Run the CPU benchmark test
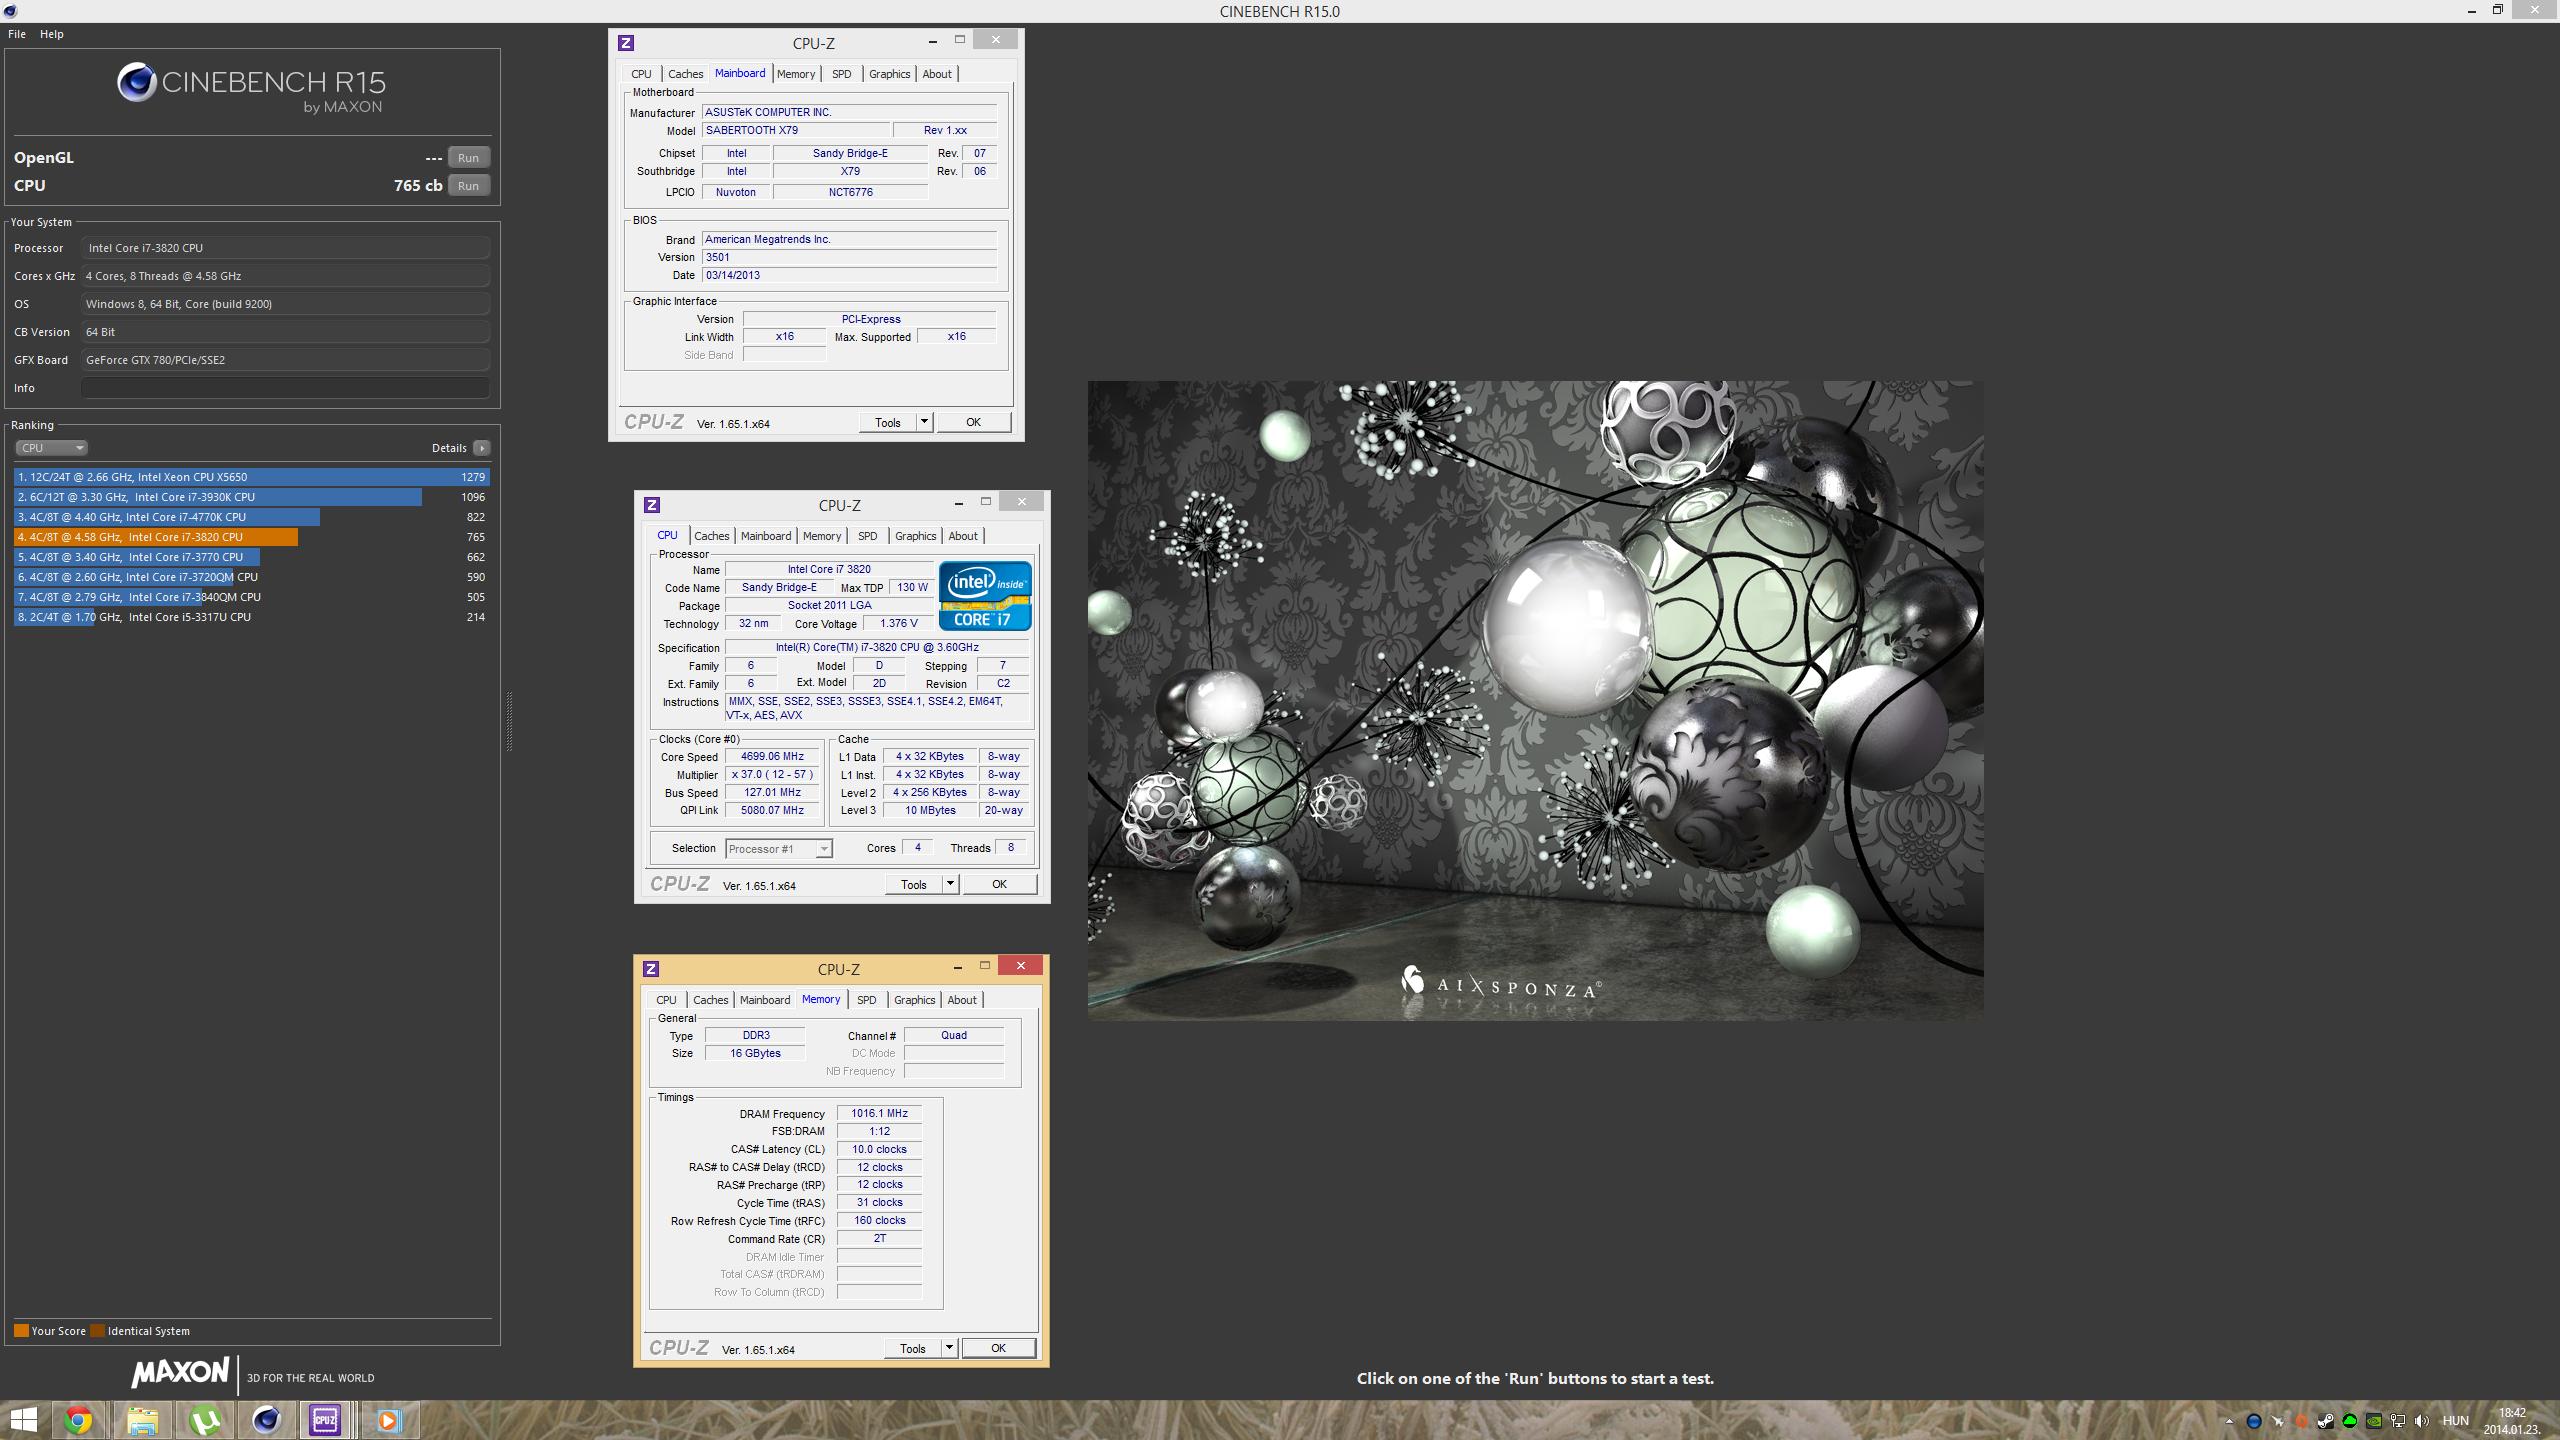This screenshot has height=1440, width=2560. [468, 186]
